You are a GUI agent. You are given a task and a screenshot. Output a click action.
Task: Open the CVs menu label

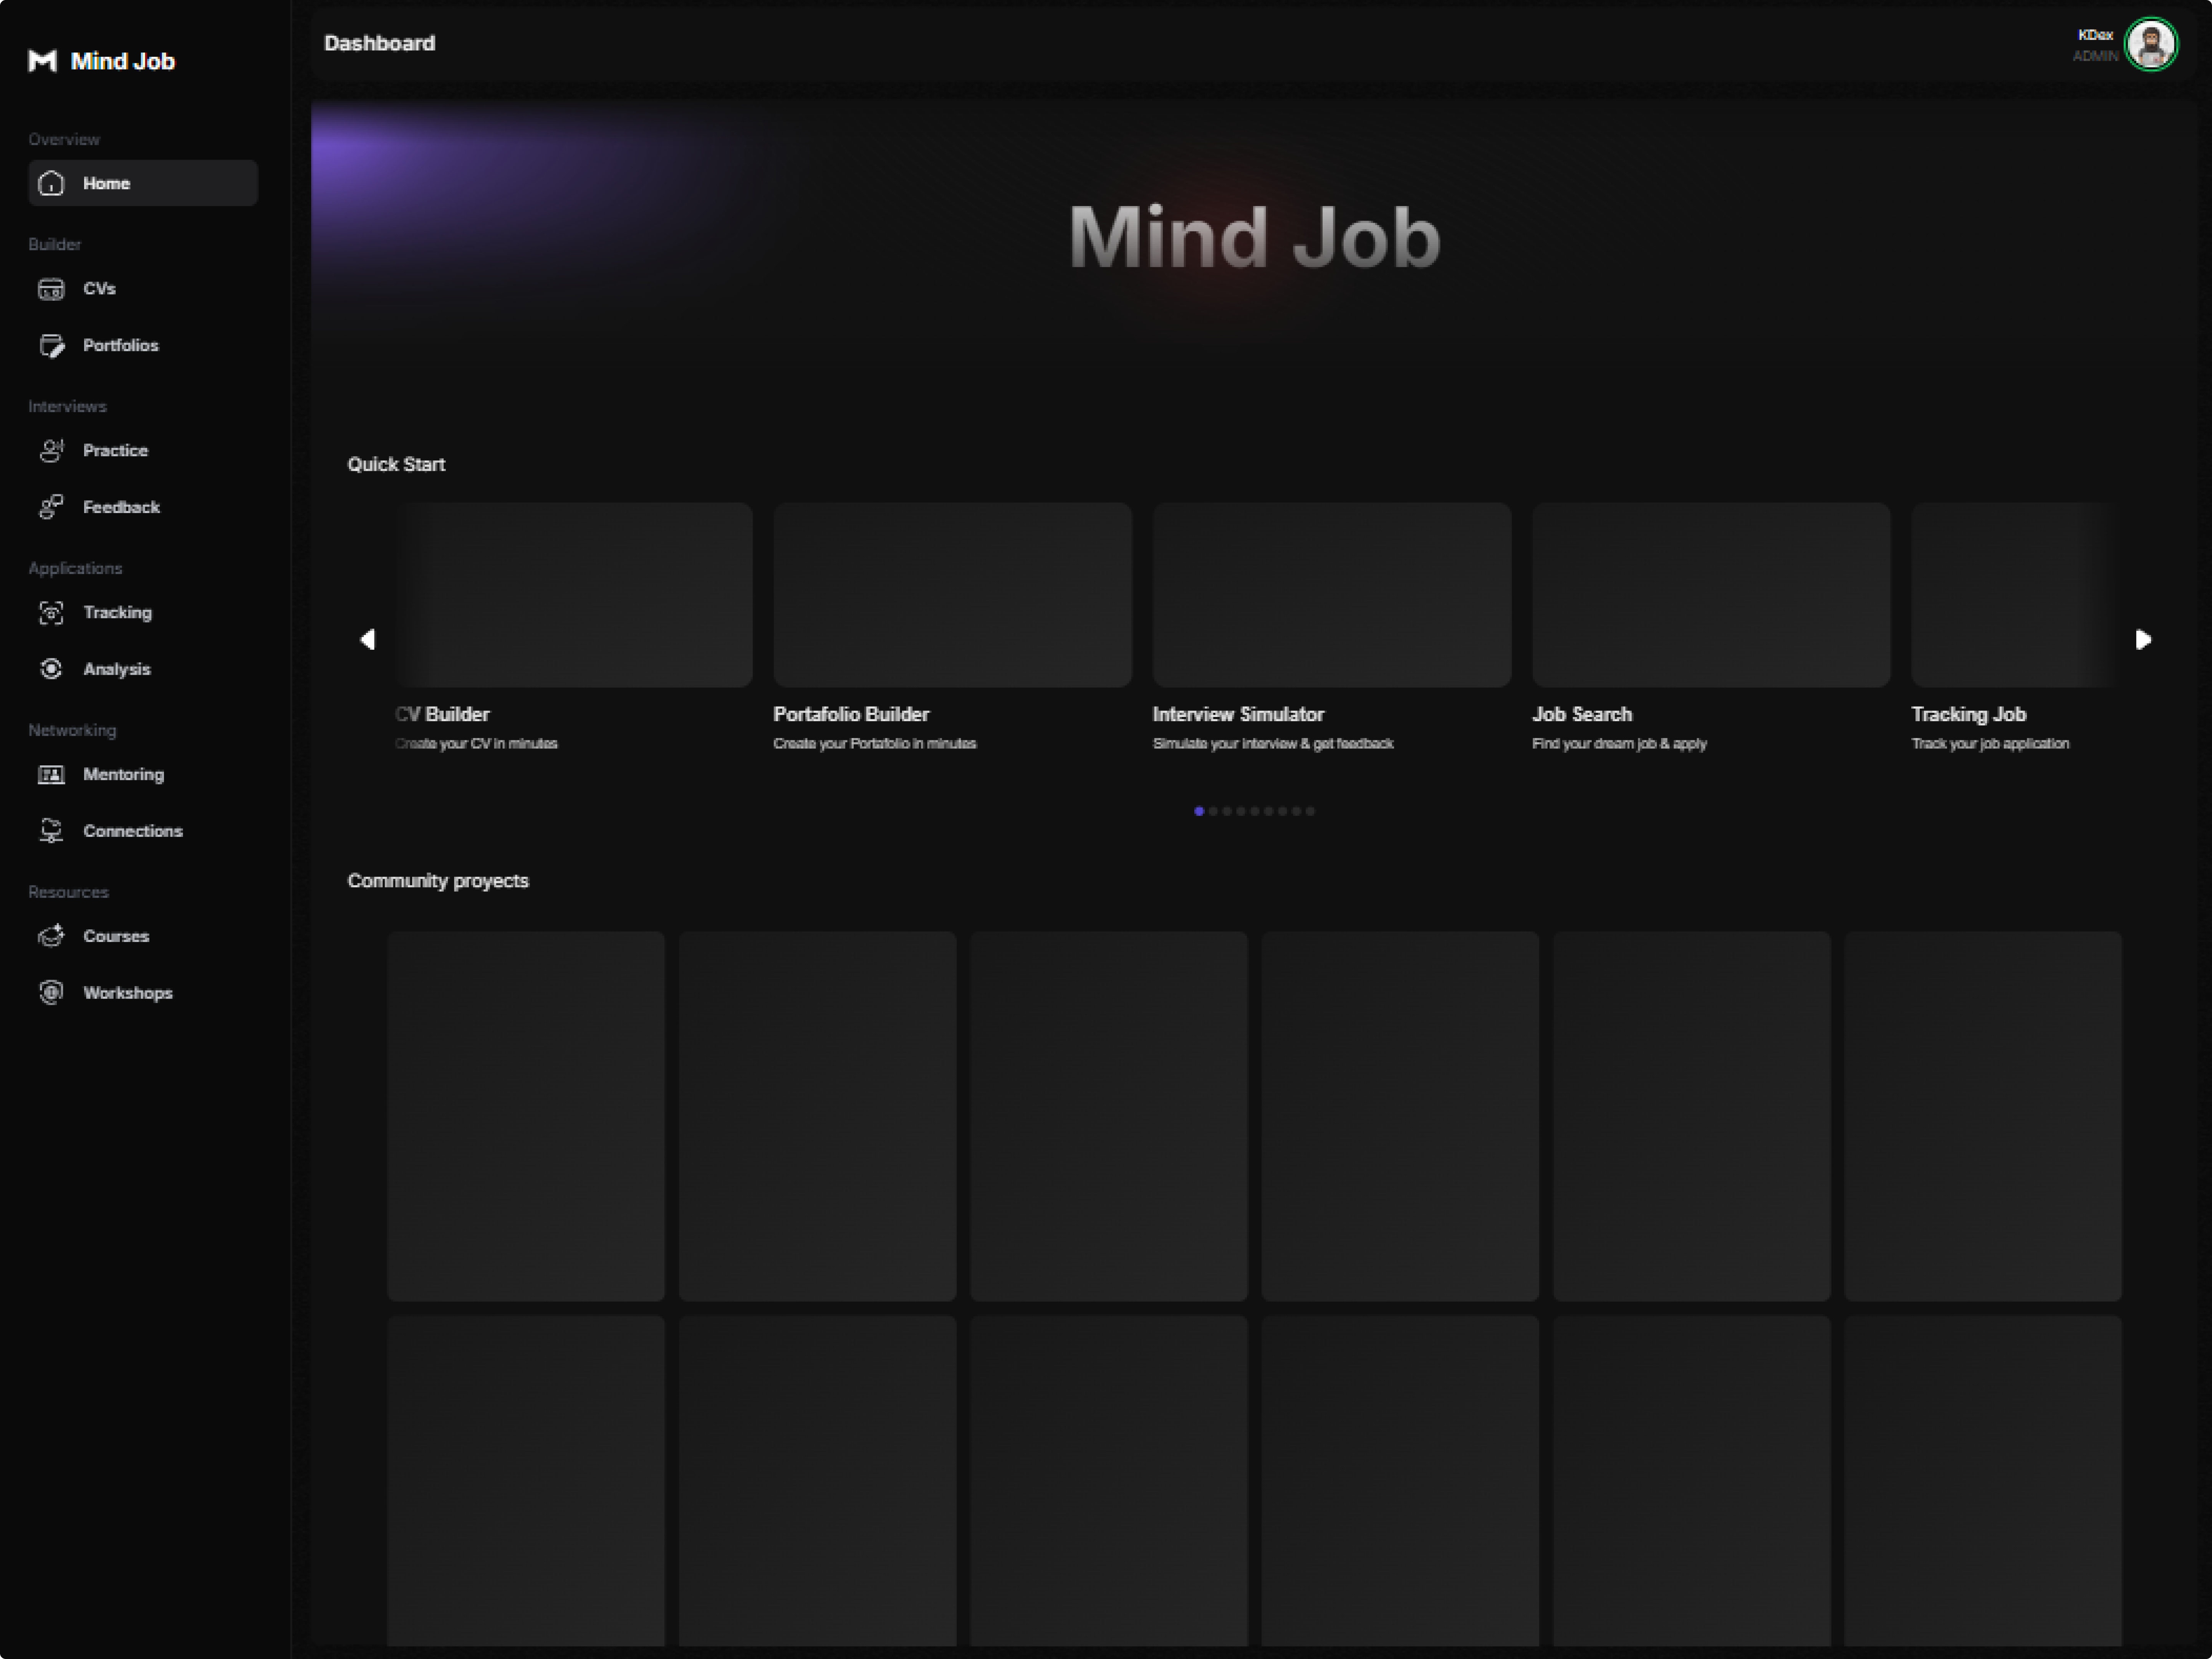99,289
